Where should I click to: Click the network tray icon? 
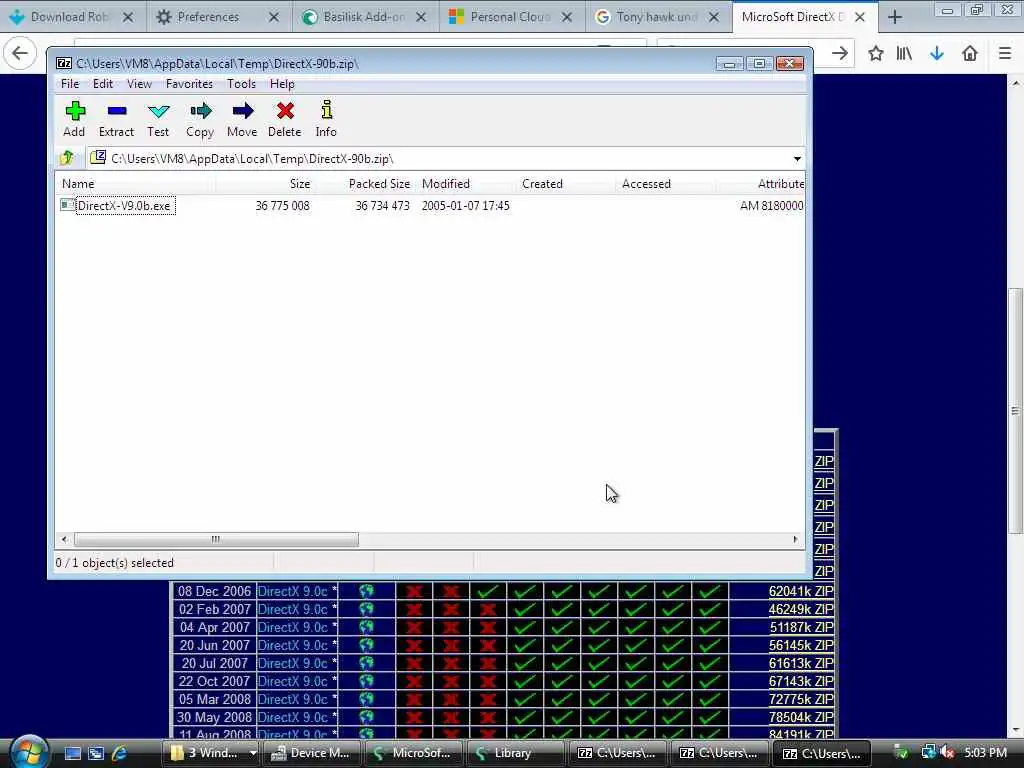click(928, 753)
